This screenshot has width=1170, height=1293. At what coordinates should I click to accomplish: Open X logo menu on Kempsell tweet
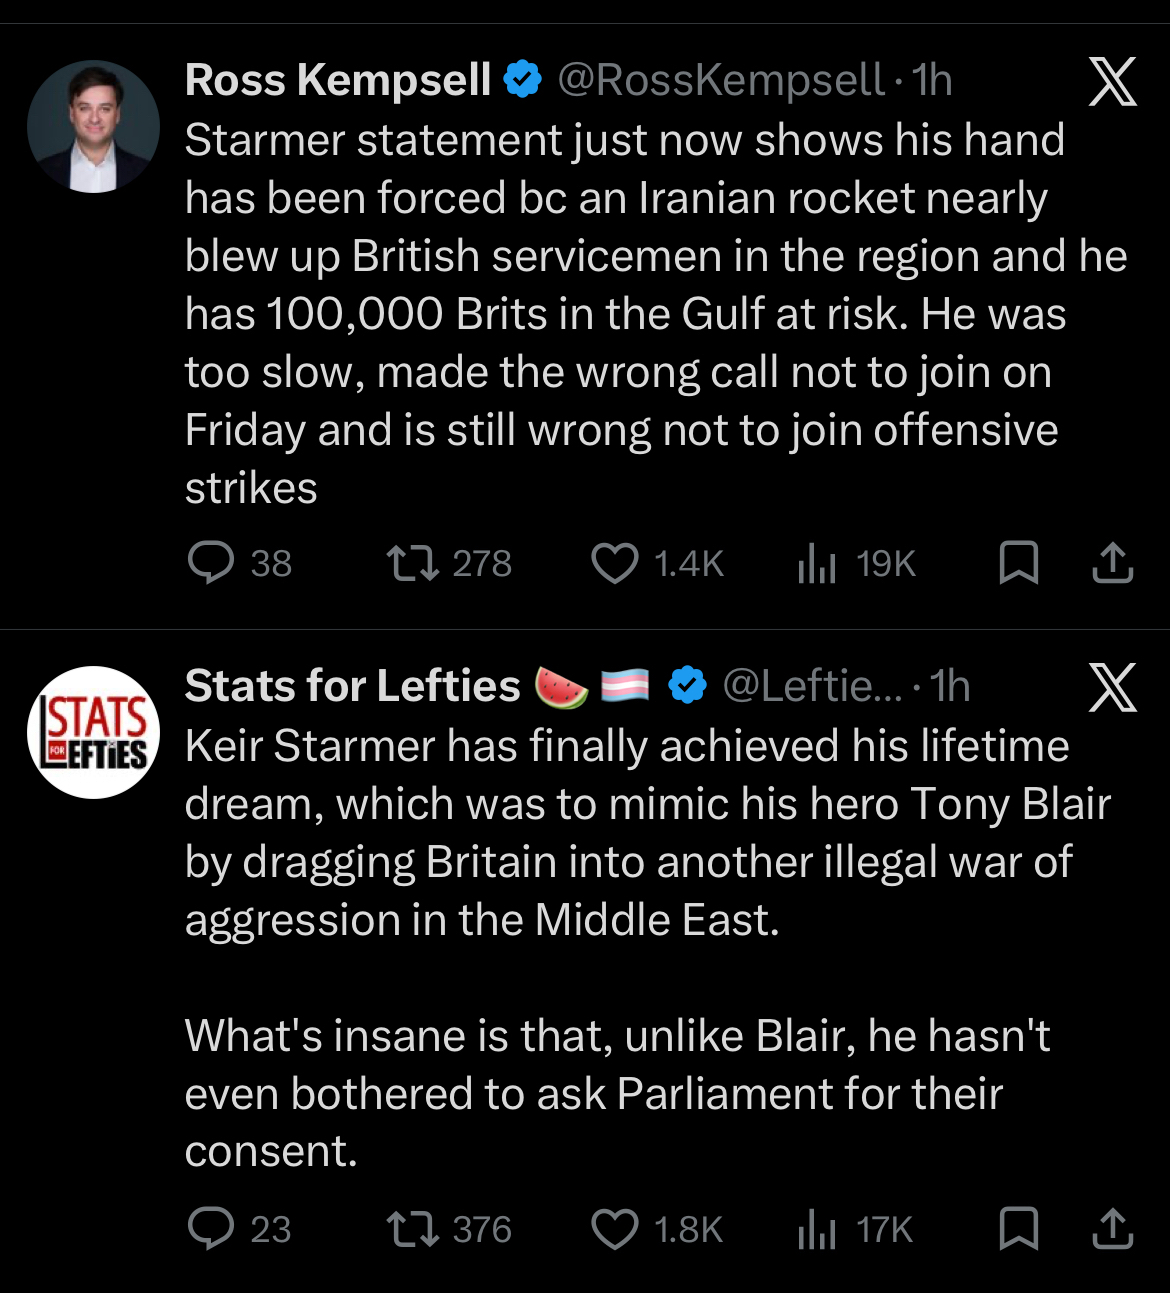click(x=1112, y=82)
